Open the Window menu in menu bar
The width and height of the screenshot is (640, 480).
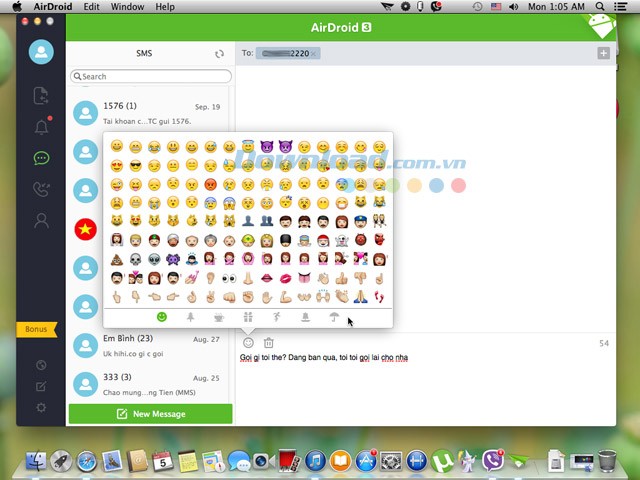127,7
